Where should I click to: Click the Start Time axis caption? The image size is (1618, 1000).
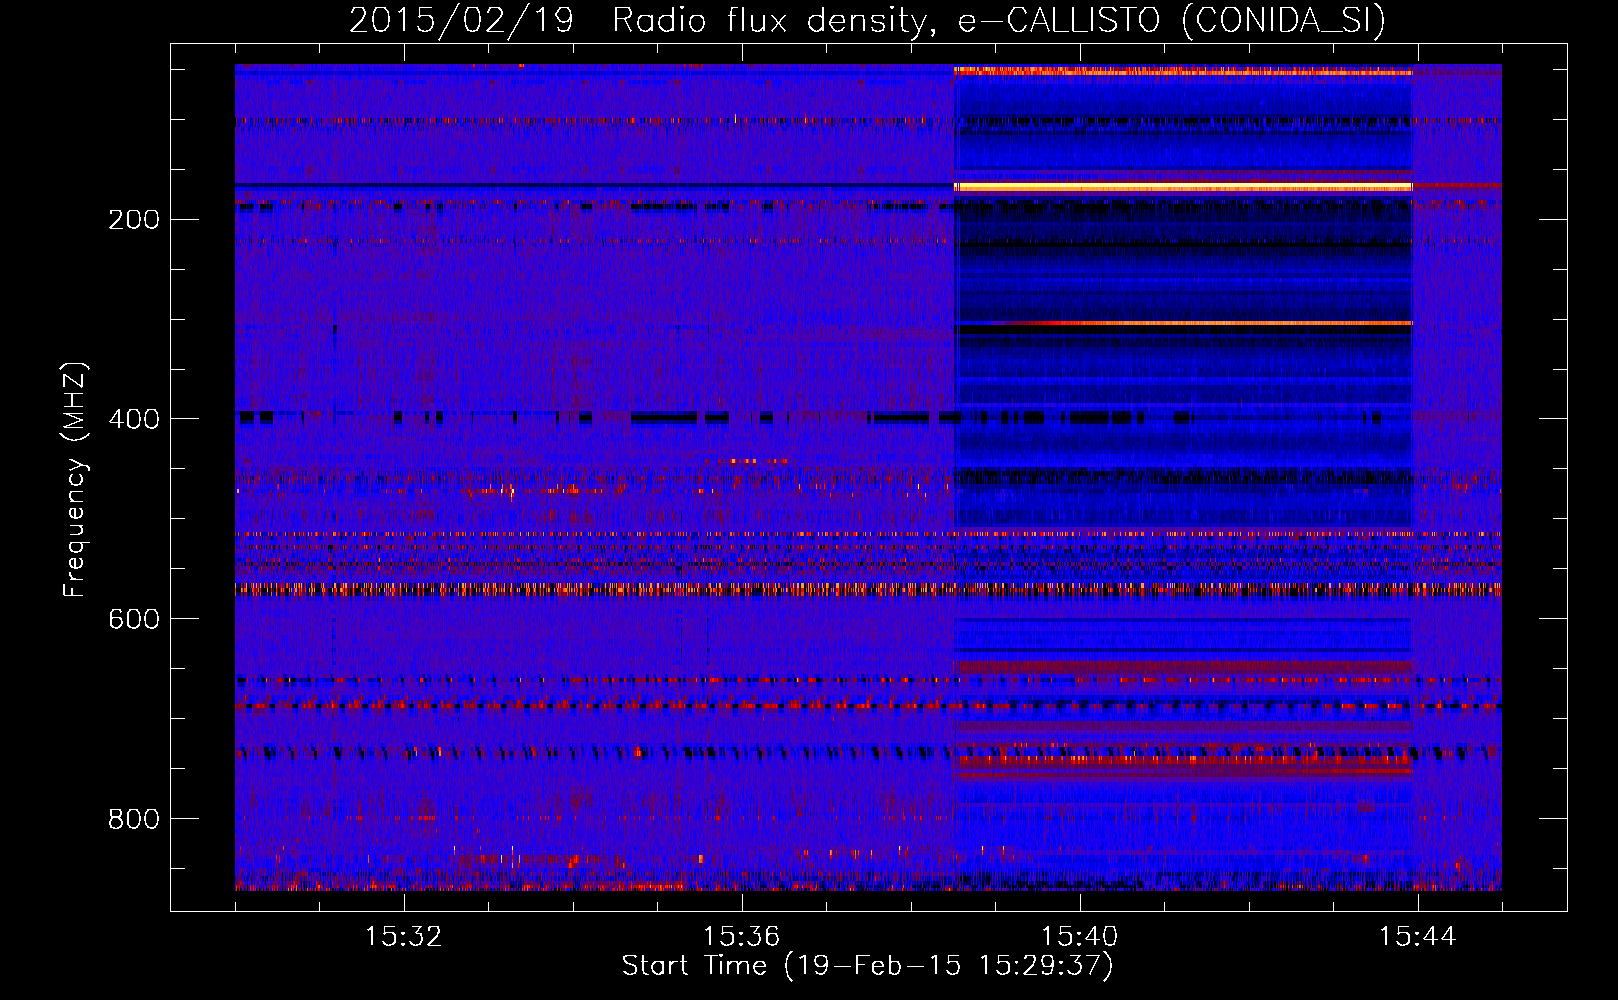pos(867,966)
